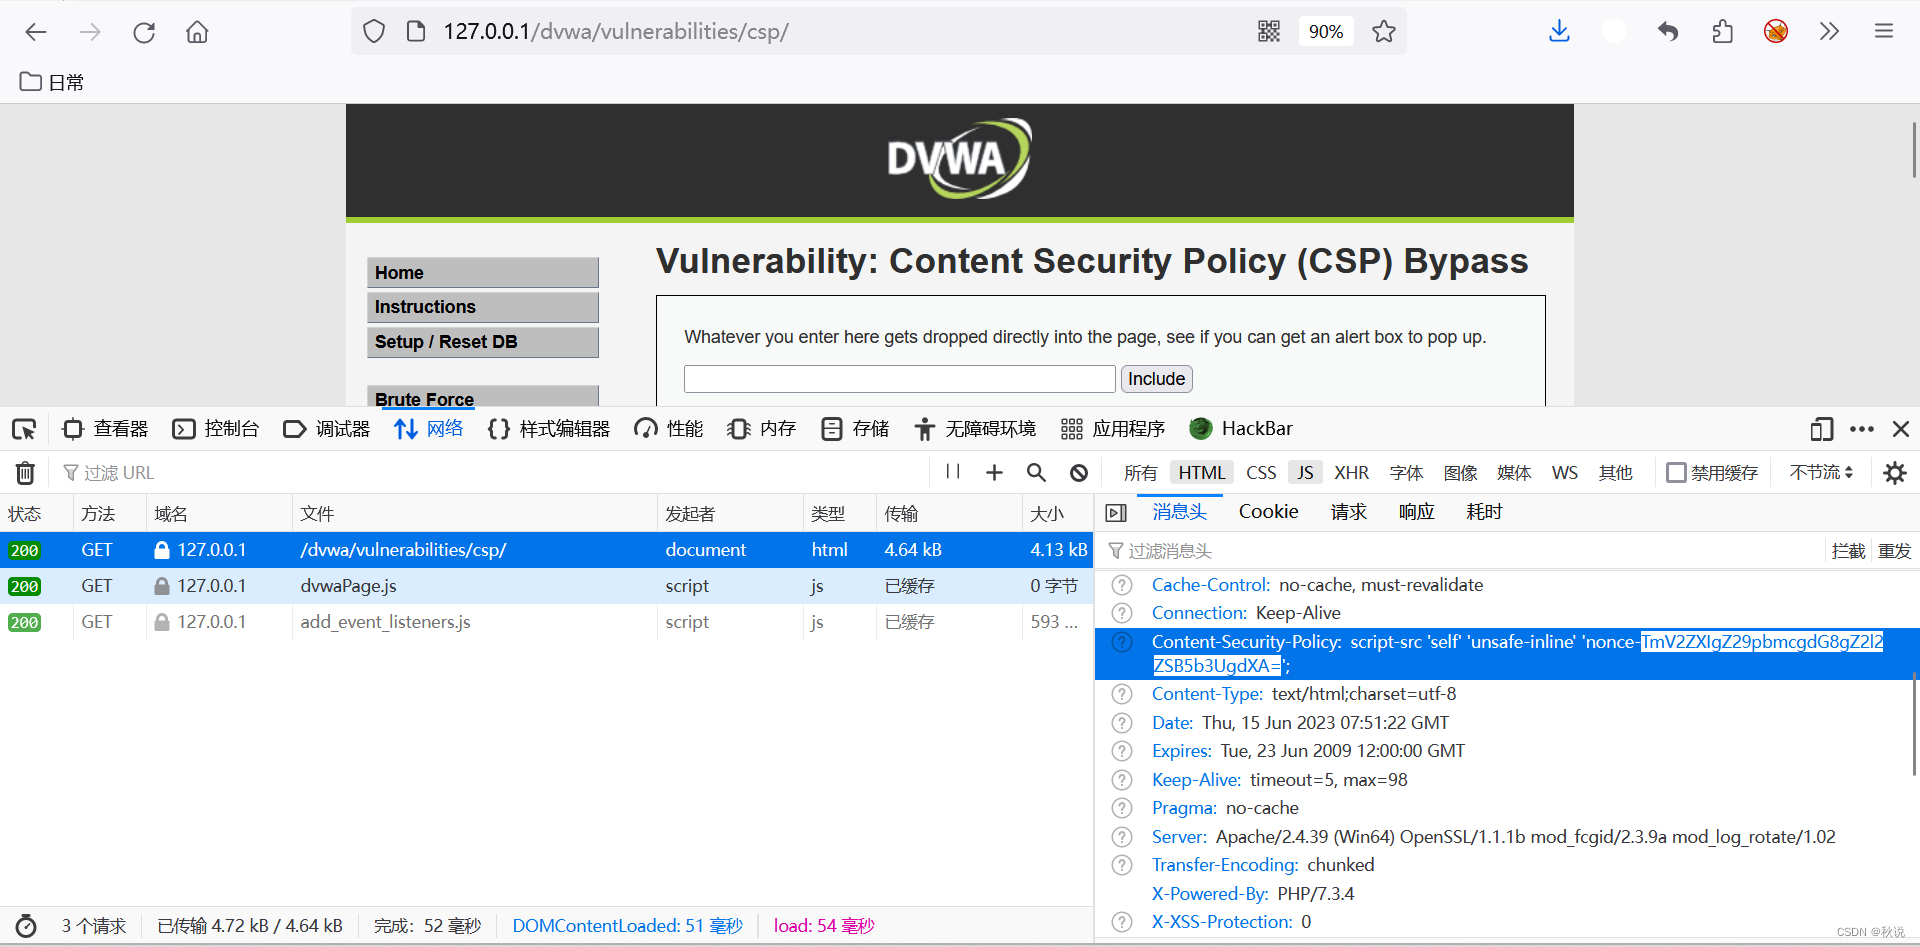This screenshot has width=1920, height=947.
Task: Click the 过滤消息头 header filter field
Action: point(1460,551)
